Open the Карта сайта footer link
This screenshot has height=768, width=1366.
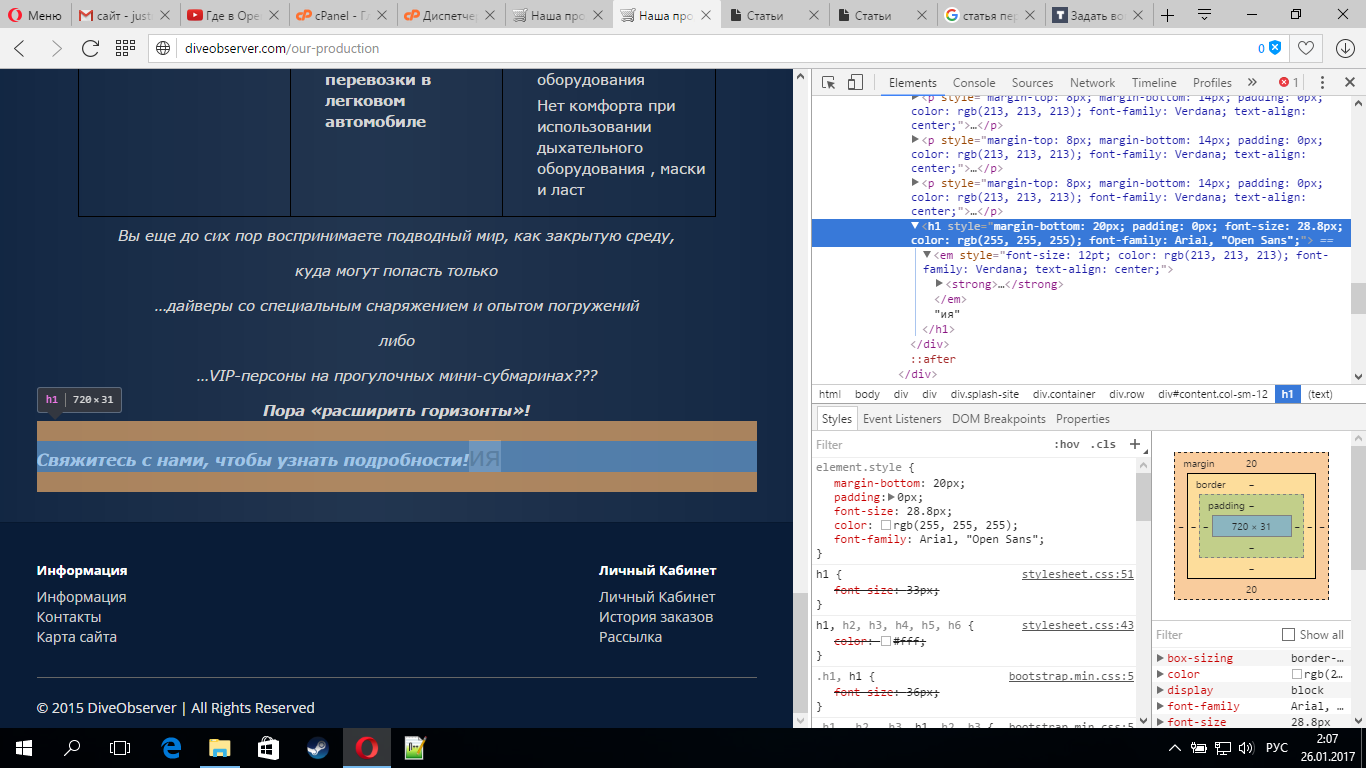coord(77,637)
